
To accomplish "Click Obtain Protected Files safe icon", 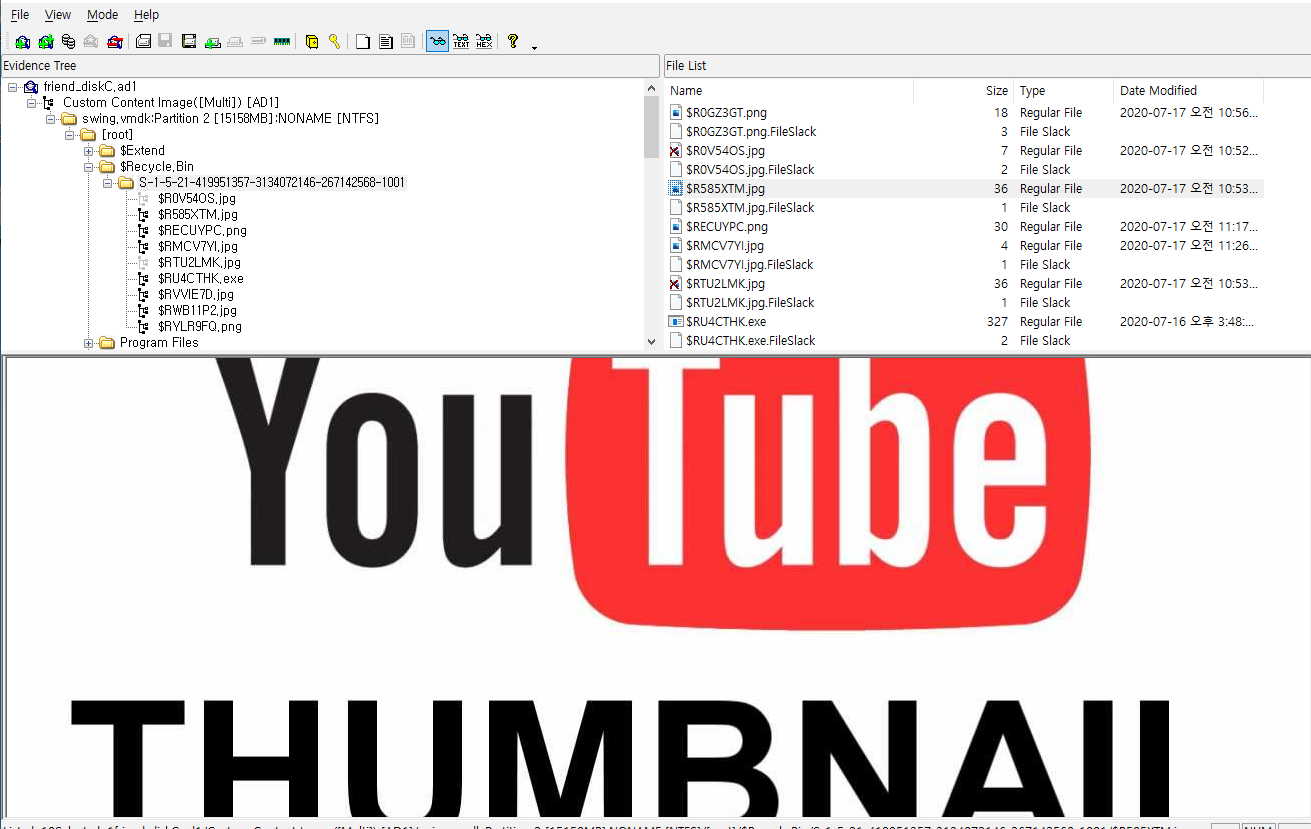I will (311, 42).
